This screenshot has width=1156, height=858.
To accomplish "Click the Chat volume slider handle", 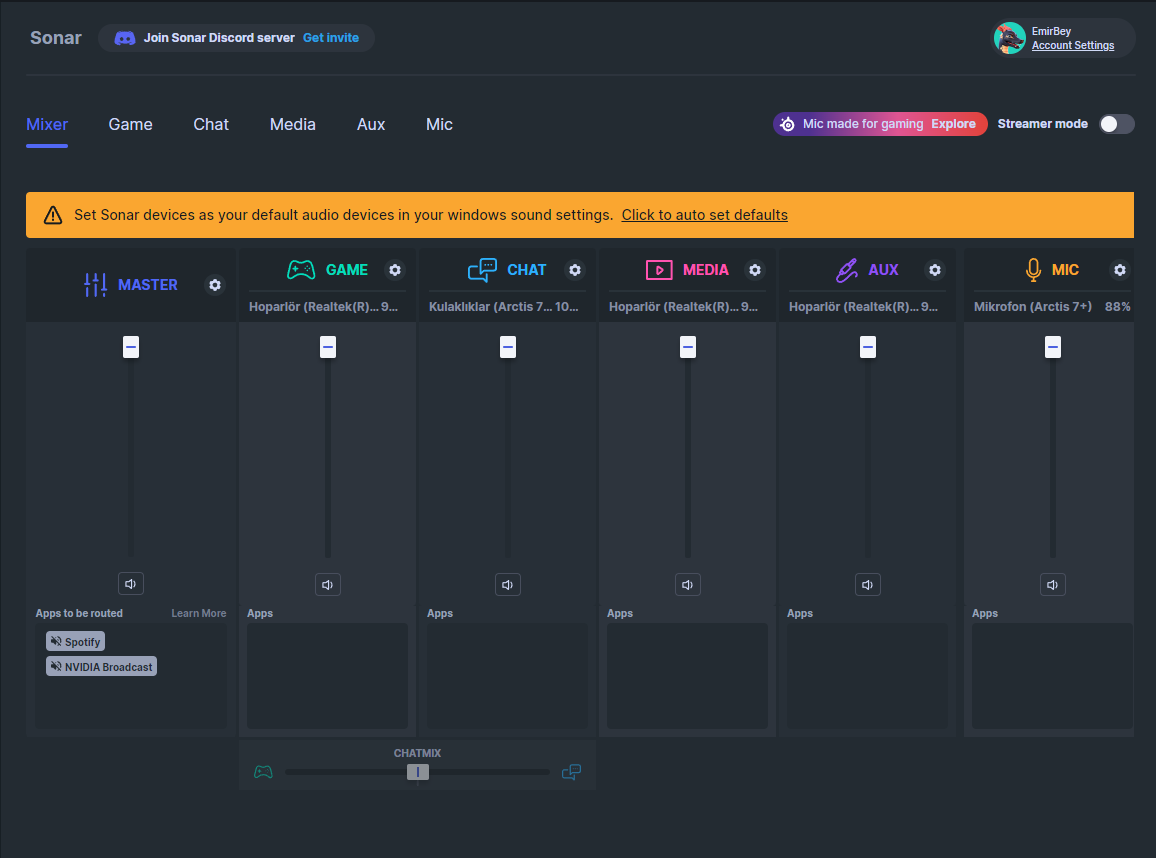I will point(507,347).
